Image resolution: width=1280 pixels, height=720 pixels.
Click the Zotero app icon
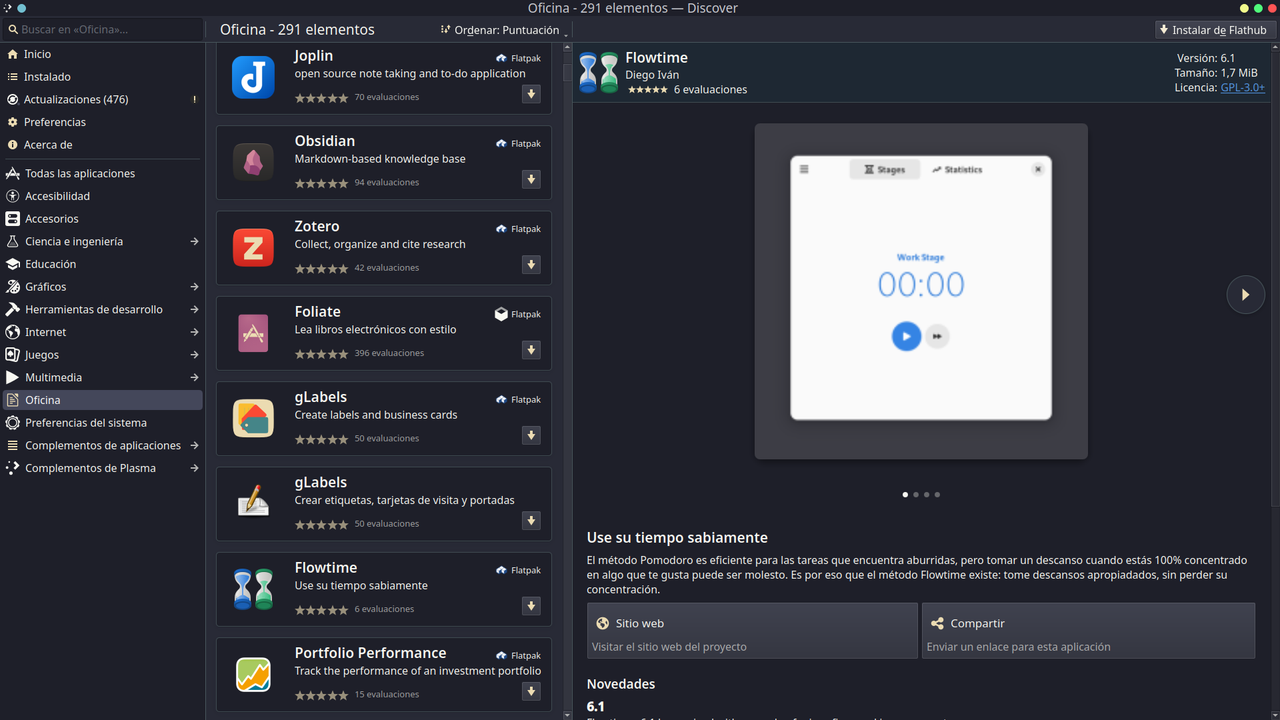click(x=253, y=247)
